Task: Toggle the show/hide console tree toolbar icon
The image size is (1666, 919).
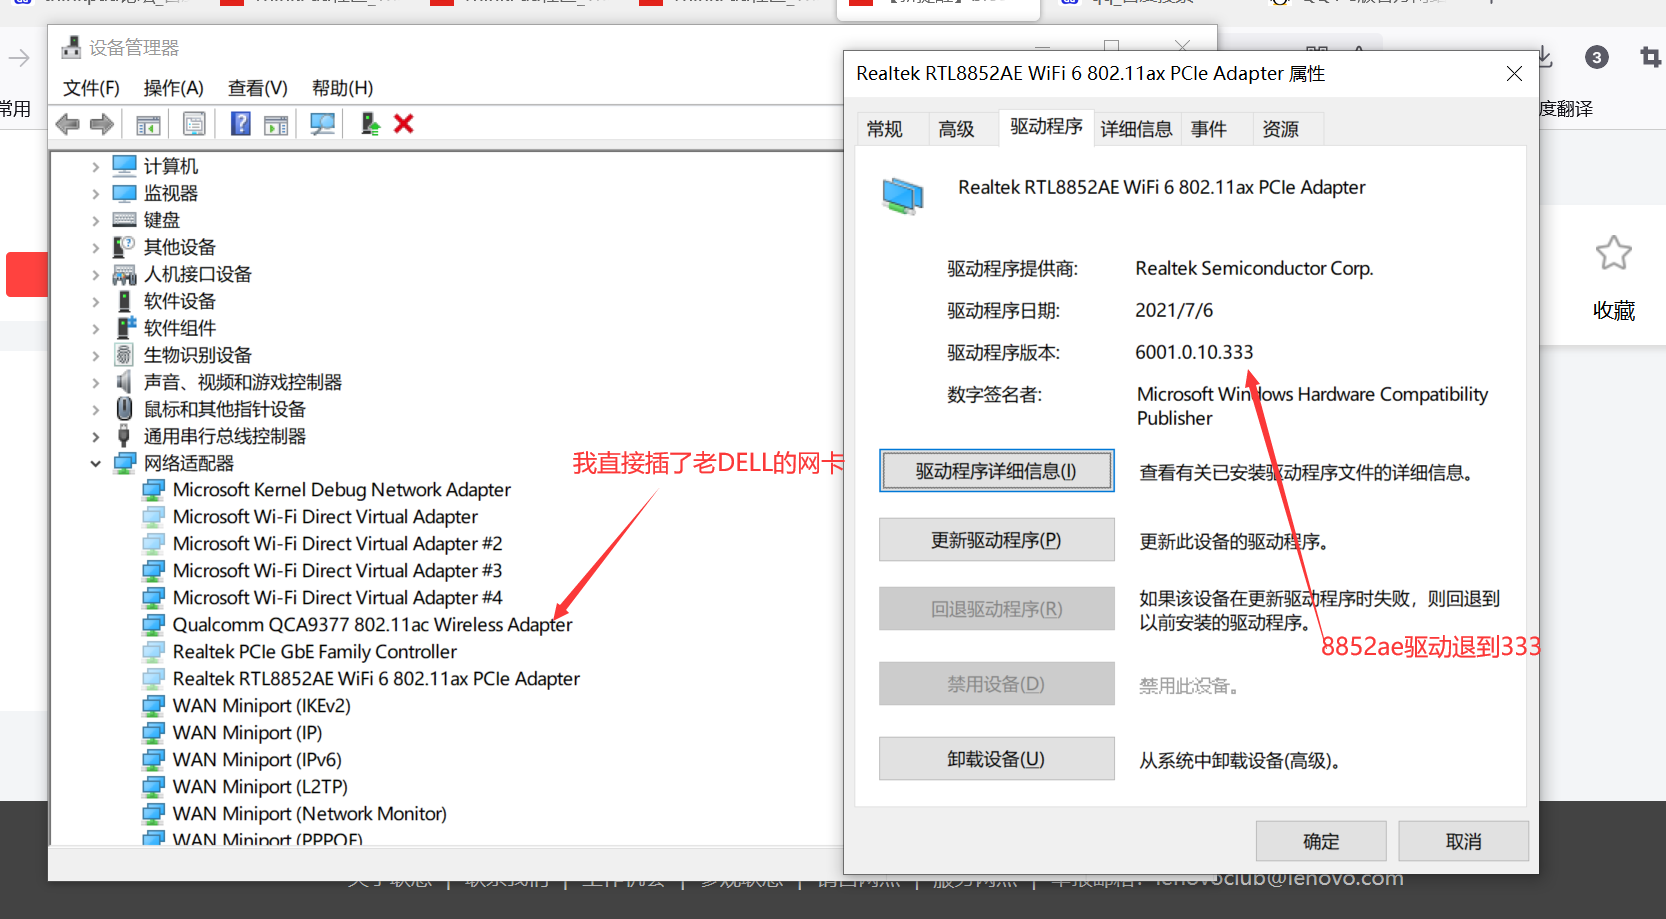Action: point(148,124)
